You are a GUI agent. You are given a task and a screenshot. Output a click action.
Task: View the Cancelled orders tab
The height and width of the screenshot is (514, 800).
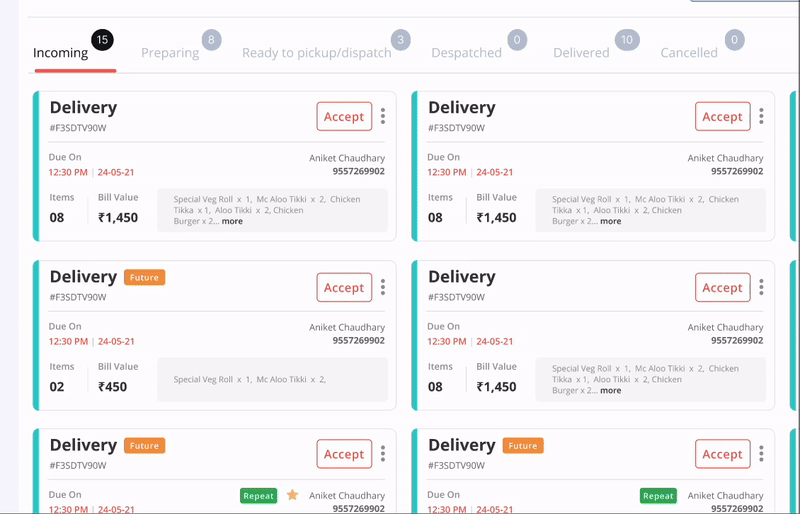coord(689,53)
